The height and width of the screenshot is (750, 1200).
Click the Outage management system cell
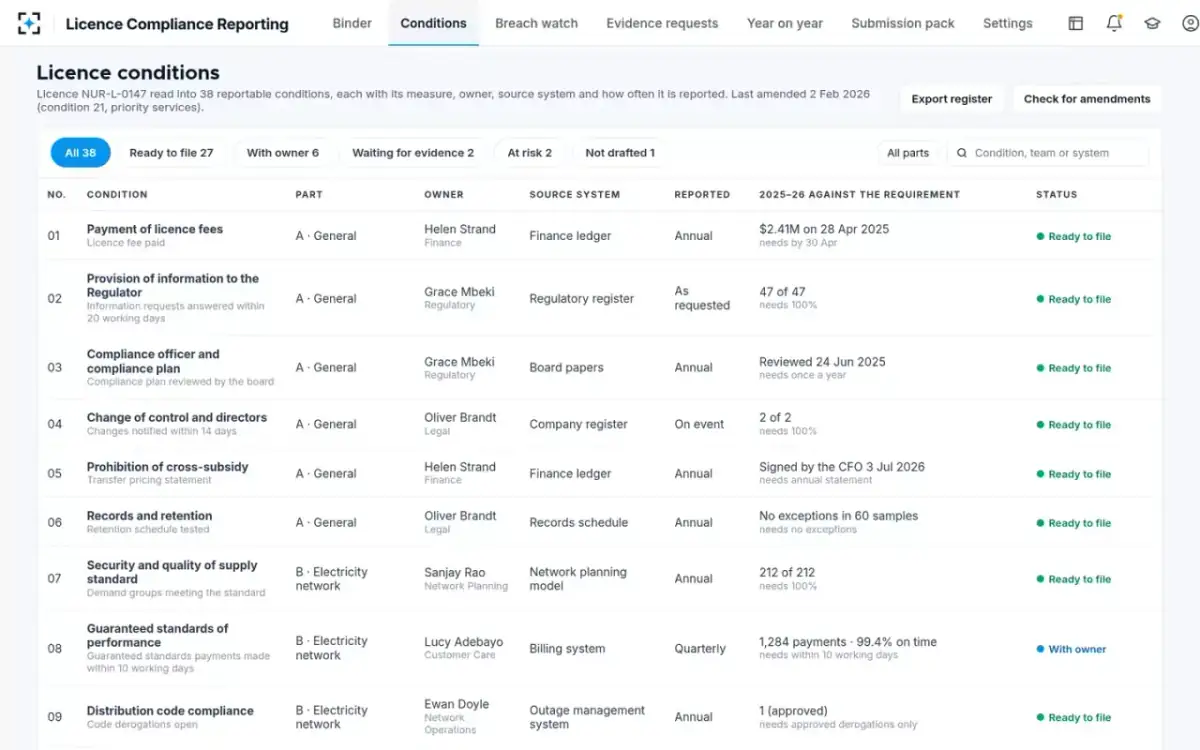click(587, 717)
